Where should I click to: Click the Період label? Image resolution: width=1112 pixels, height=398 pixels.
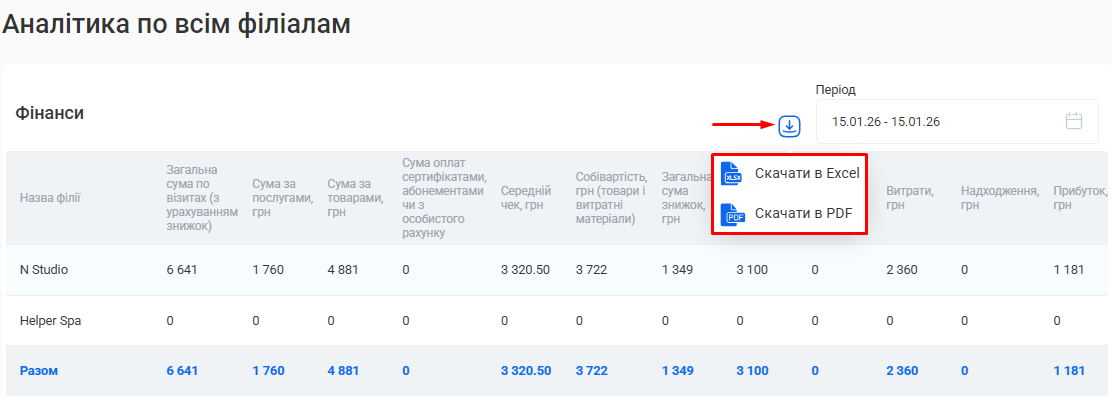click(x=836, y=90)
